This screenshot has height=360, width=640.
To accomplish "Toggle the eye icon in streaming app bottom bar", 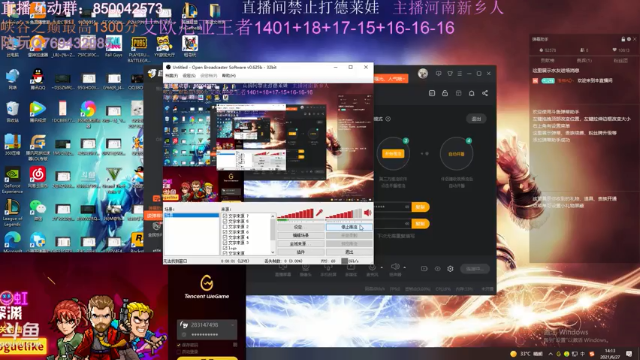I will click(438, 269).
